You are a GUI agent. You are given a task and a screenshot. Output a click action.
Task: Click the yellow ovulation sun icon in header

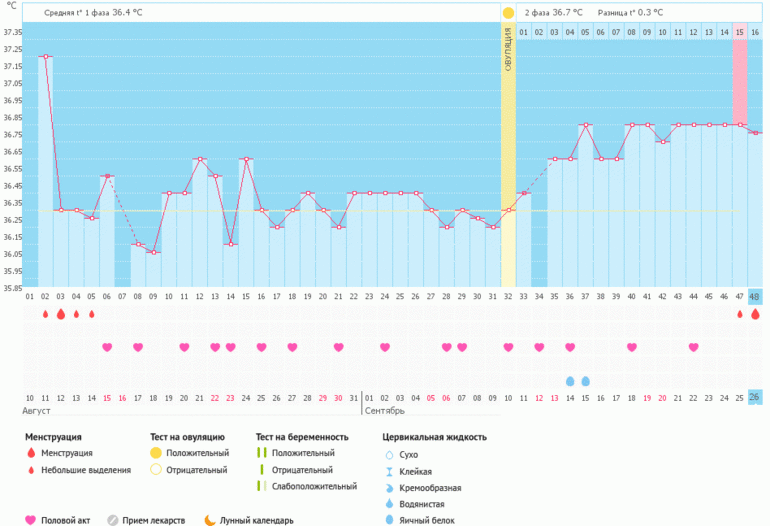click(508, 13)
